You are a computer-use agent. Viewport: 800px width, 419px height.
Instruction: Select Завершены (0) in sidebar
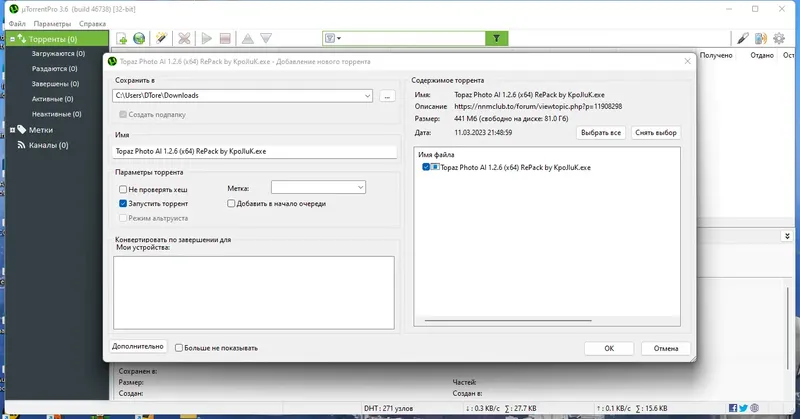[56, 84]
